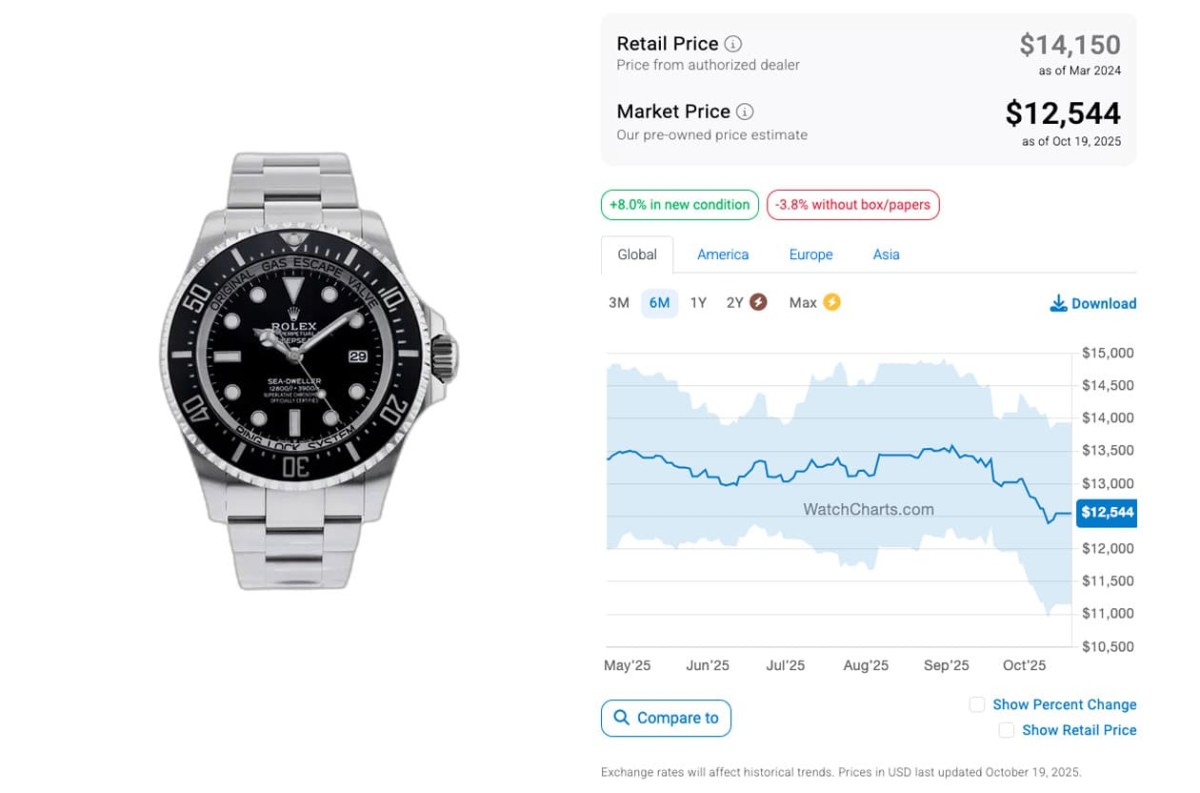Show the Max price history range
Viewport: 1200px width, 793px height.
pos(803,303)
